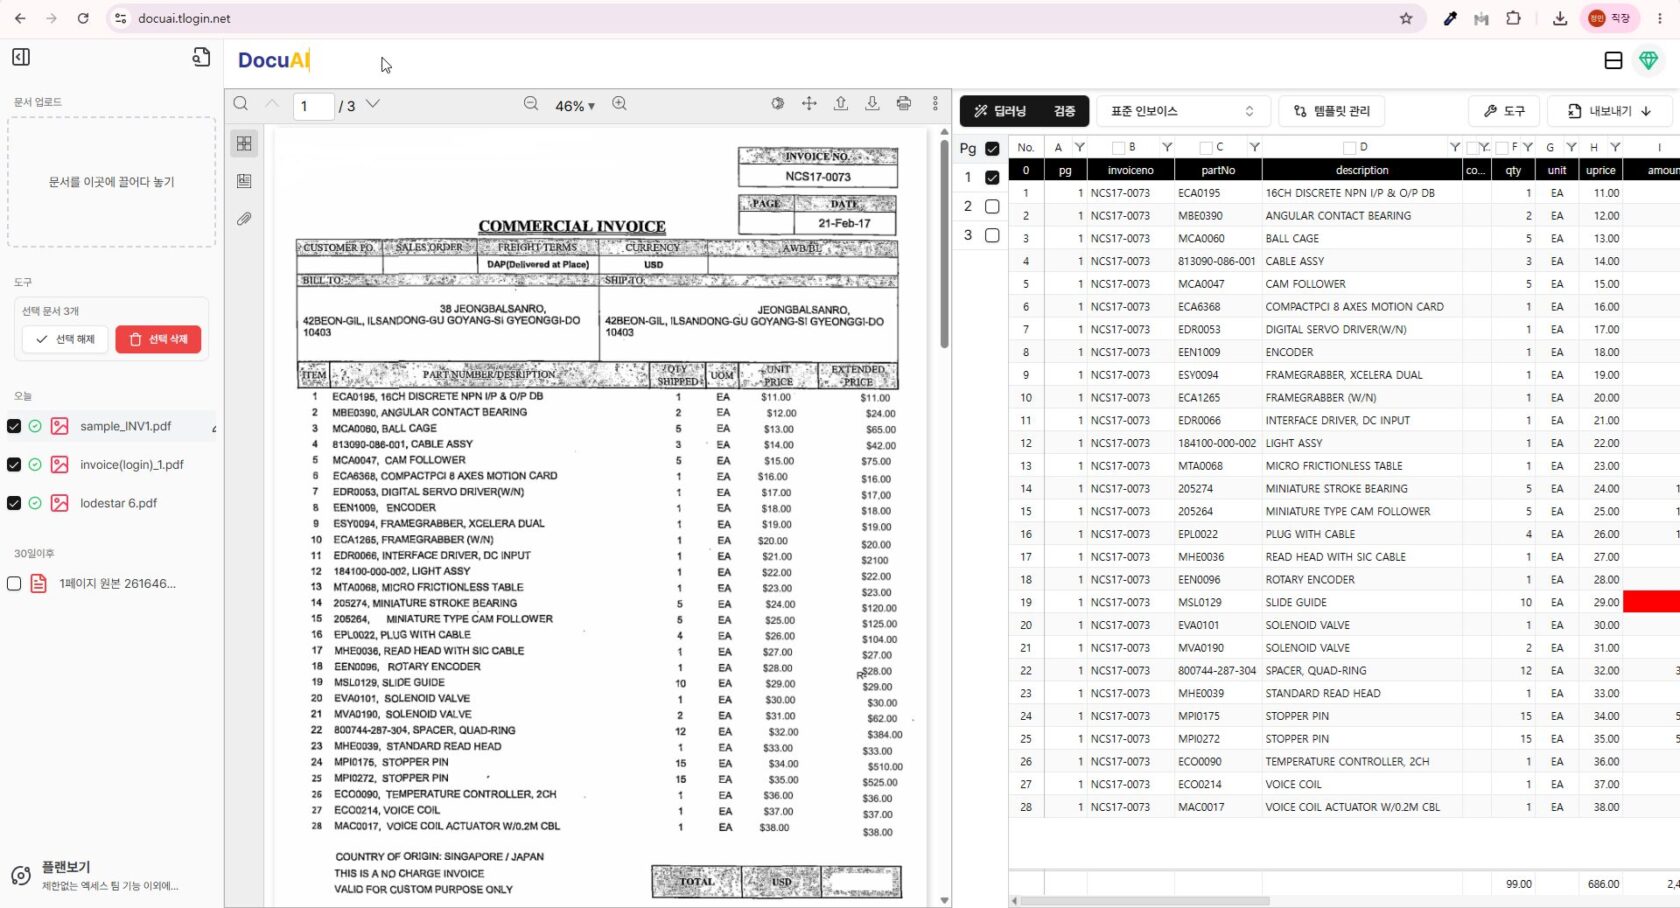Toggle the viewer theme icon

pyautogui.click(x=777, y=104)
